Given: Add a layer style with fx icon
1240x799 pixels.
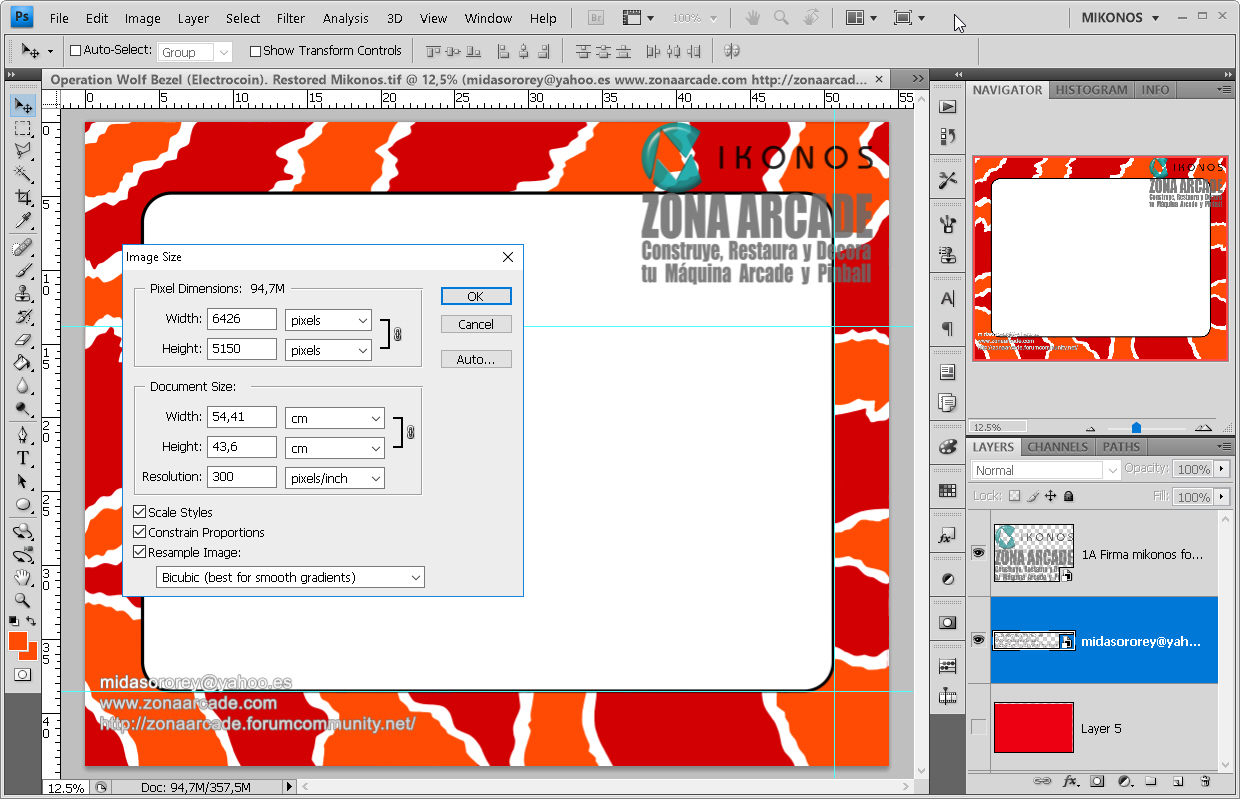Looking at the screenshot, I should click(1070, 781).
